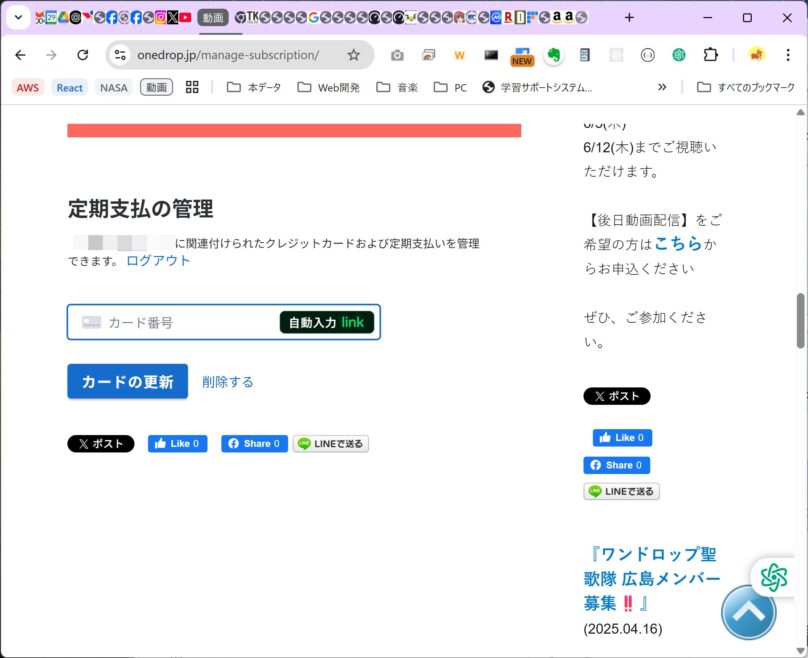Open the bookmarks apps grid icon
This screenshot has height=658, width=808.
(192, 87)
